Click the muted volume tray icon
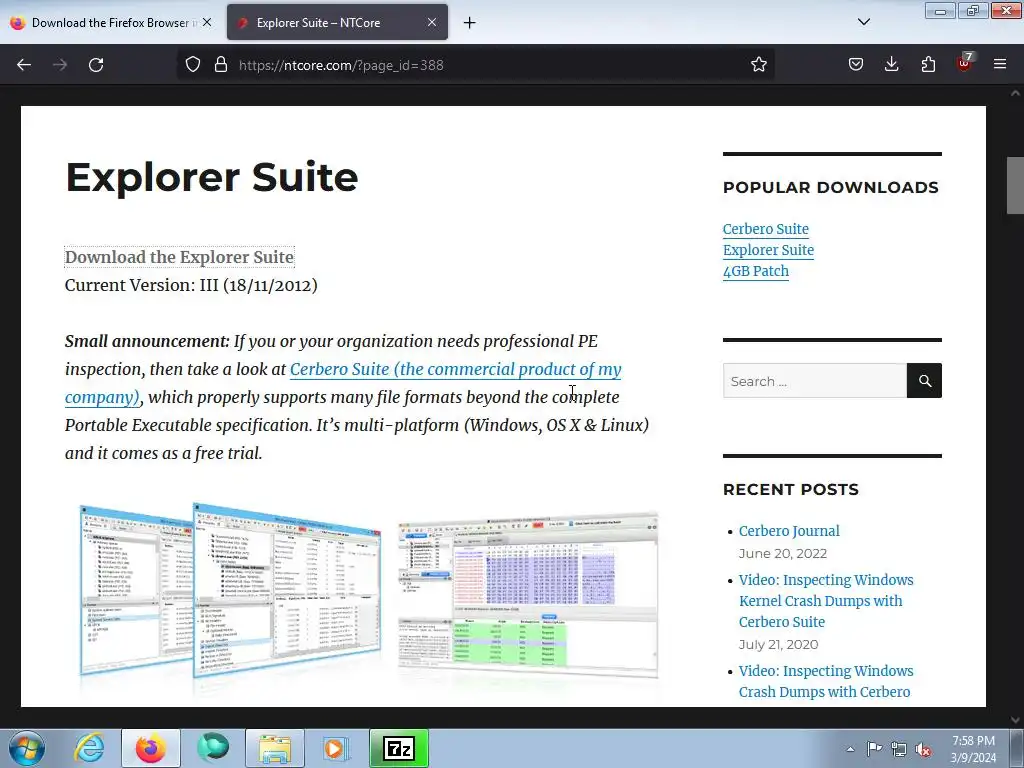Screen dimensions: 1024x768 click(x=923, y=749)
